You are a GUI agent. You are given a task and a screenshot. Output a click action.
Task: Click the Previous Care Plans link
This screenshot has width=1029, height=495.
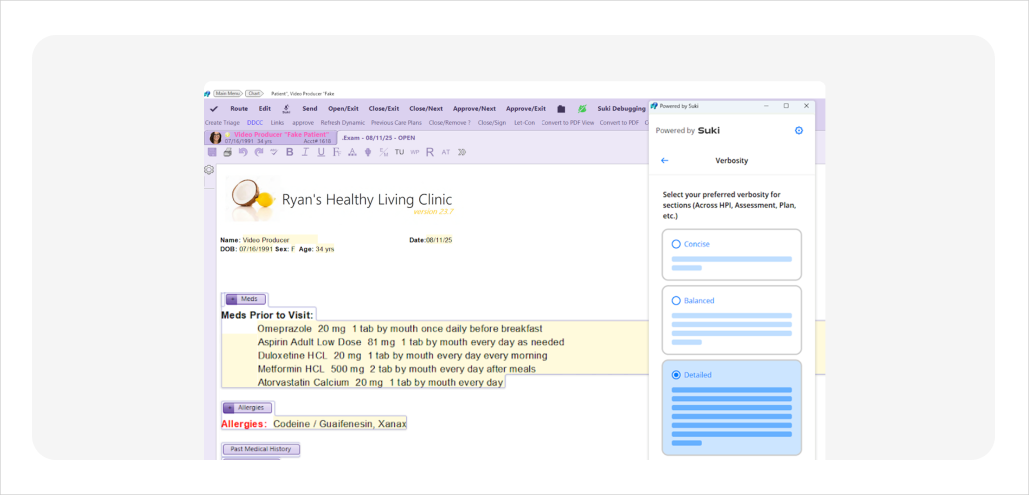click(x=396, y=123)
